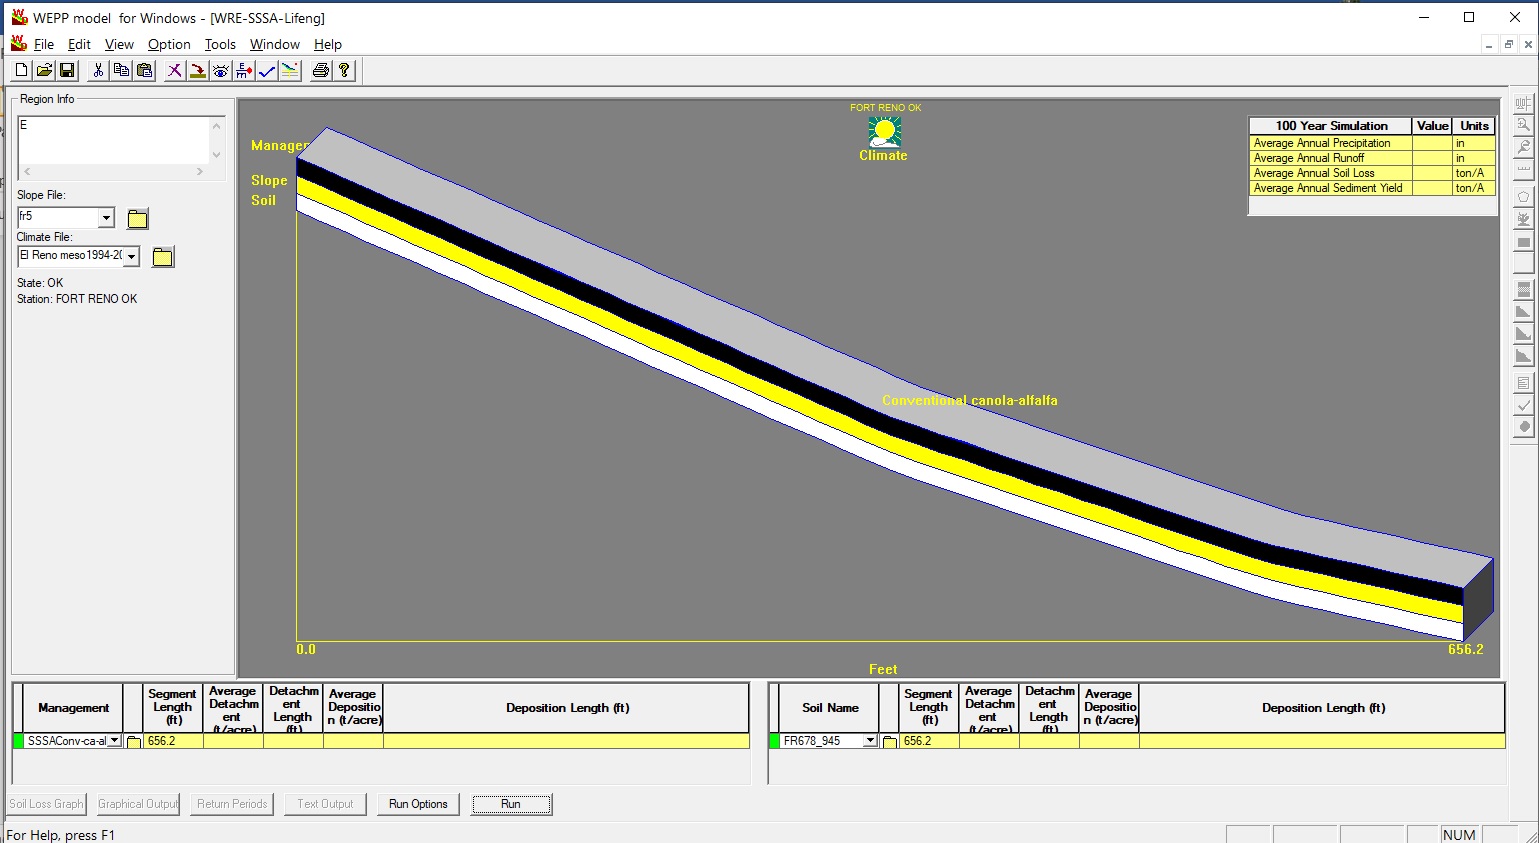Viewport: 1539px width, 843px height.
Task: Open the Tools menu
Action: [x=220, y=44]
